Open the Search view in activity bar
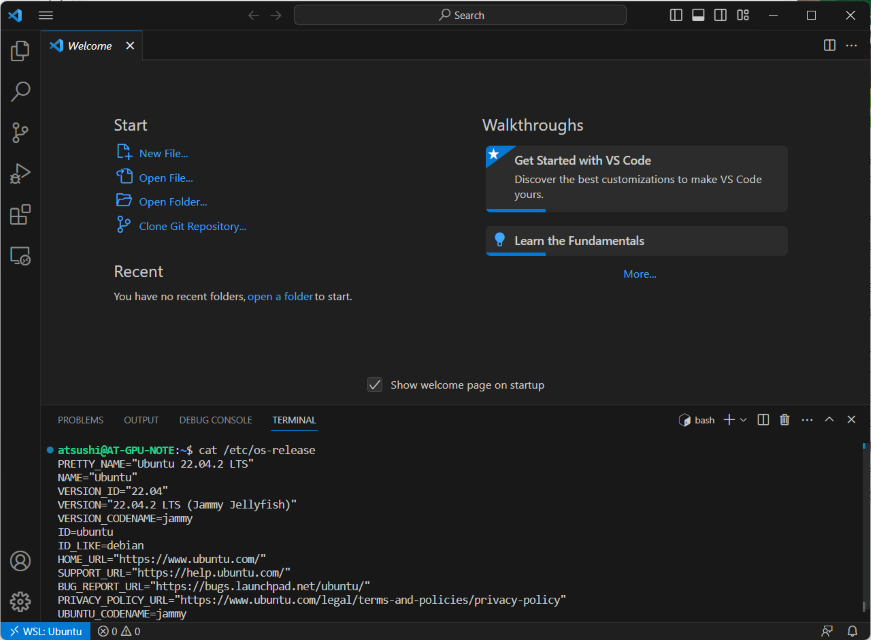Screen dimensions: 871x640 tap(20, 92)
